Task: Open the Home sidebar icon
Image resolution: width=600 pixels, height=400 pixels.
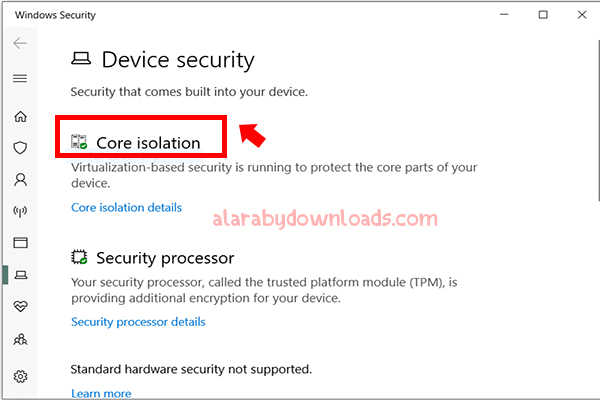Action: click(20, 116)
